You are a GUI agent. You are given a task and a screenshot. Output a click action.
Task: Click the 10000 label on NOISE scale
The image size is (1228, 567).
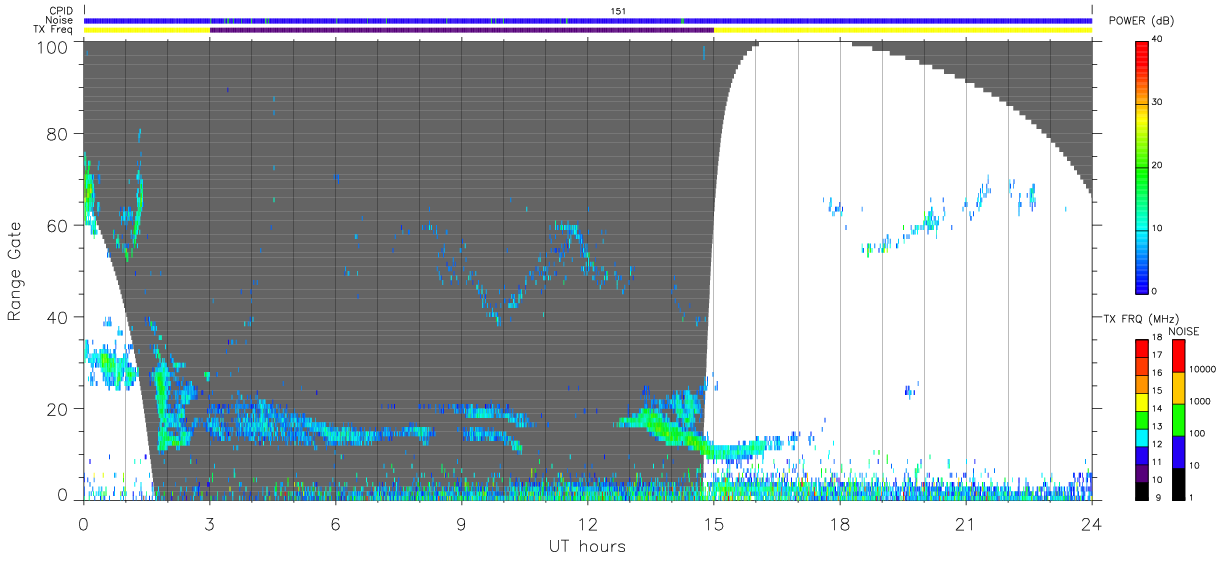[1204, 369]
